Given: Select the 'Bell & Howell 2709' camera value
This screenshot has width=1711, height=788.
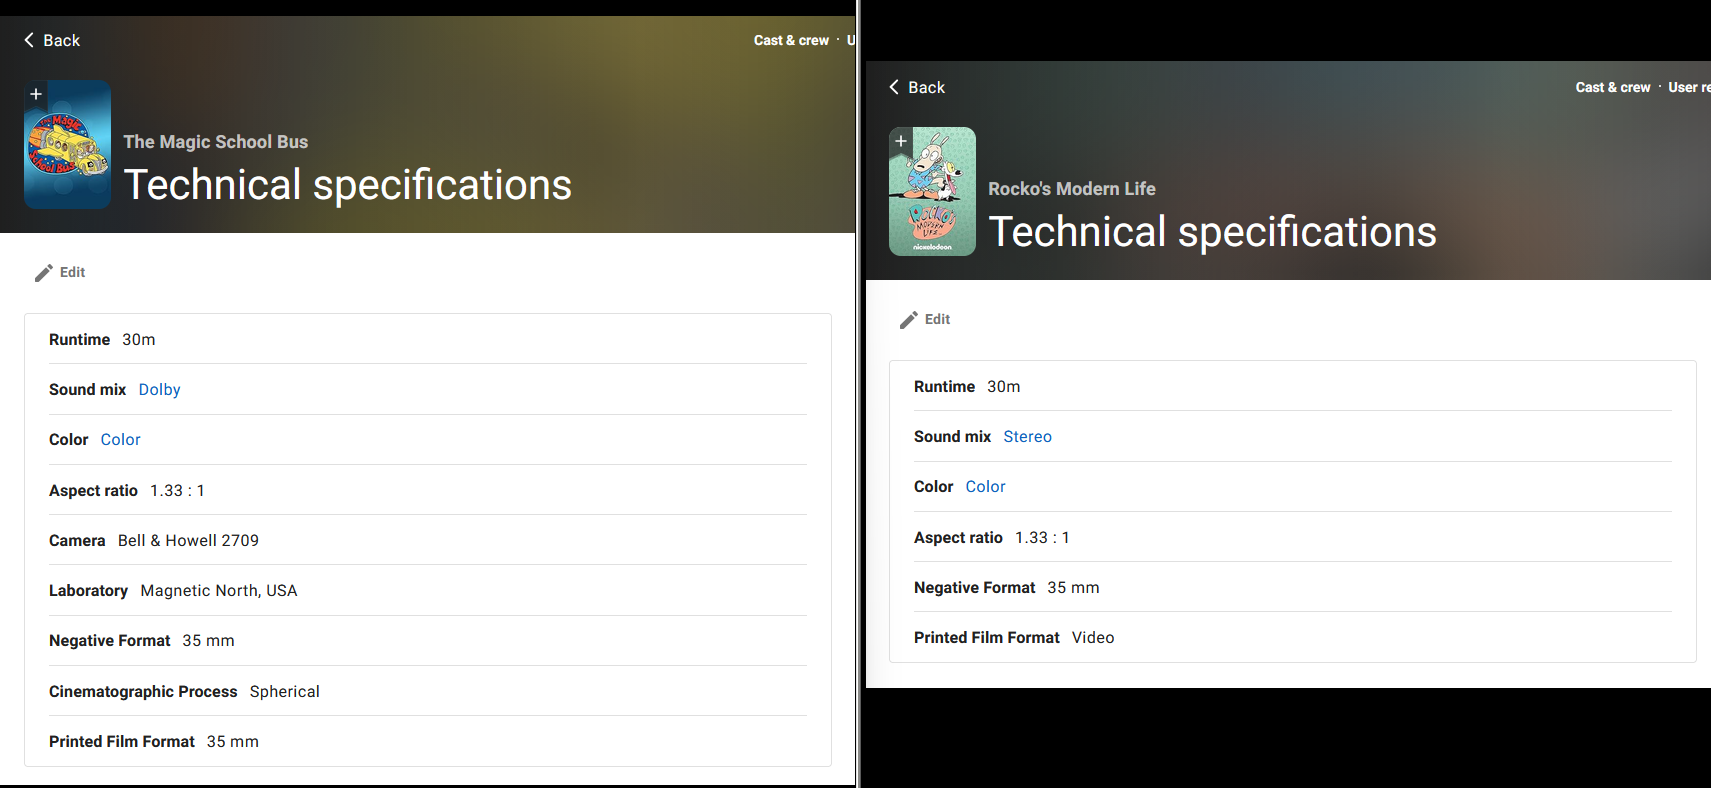Looking at the screenshot, I should coord(188,541).
